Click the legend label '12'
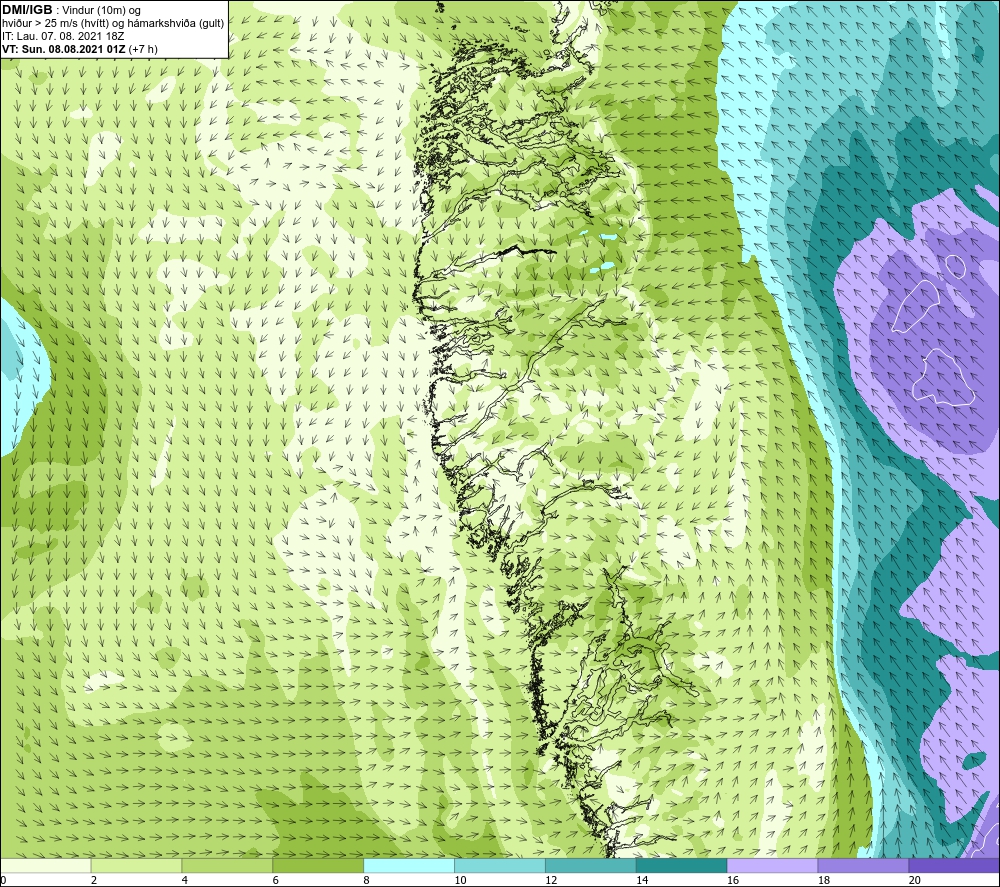The height and width of the screenshot is (887, 1000). pyautogui.click(x=551, y=880)
